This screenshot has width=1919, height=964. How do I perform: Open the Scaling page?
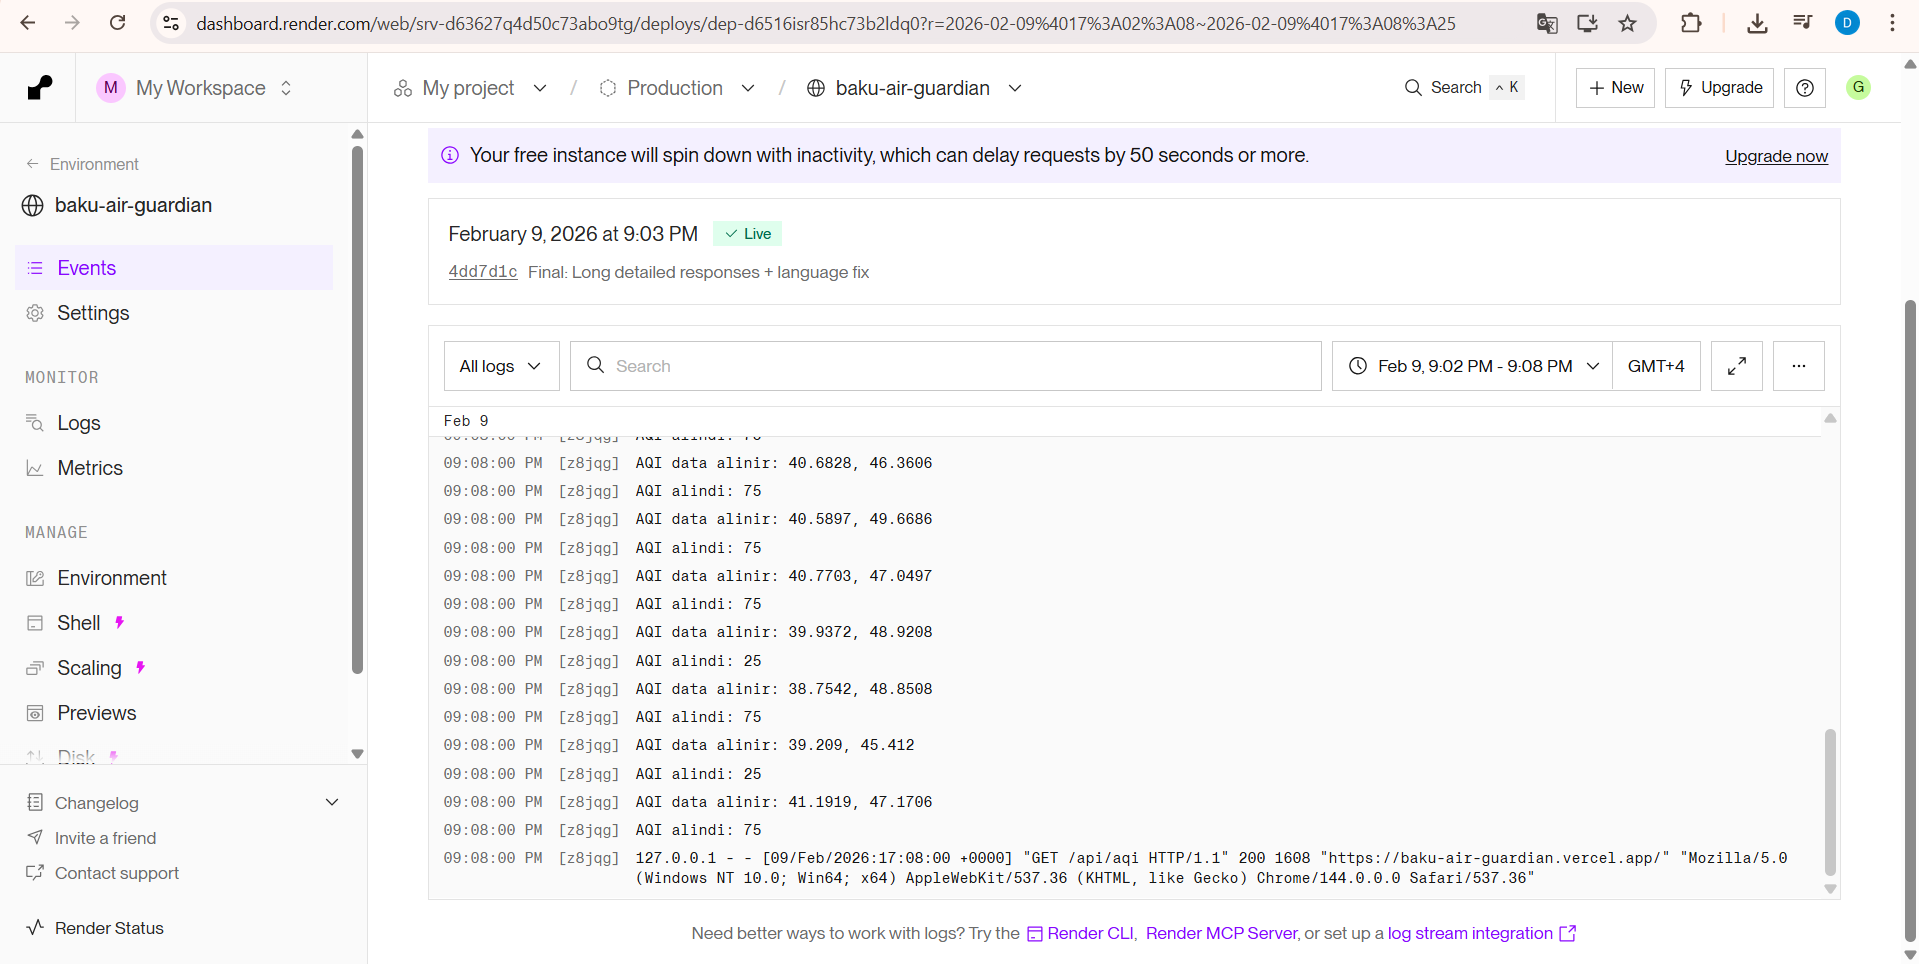[x=174, y=668]
